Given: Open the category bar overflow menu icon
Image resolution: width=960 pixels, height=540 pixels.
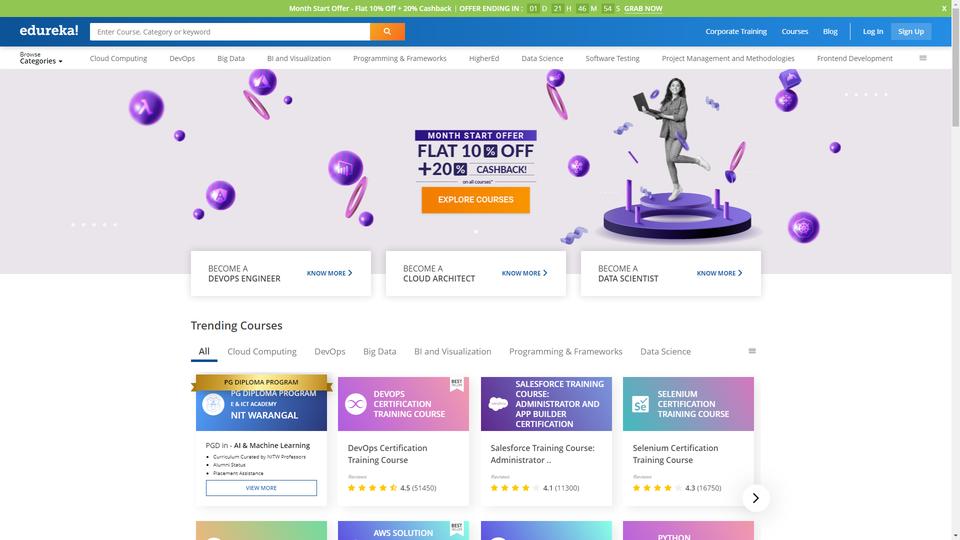Looking at the screenshot, I should 923,58.
